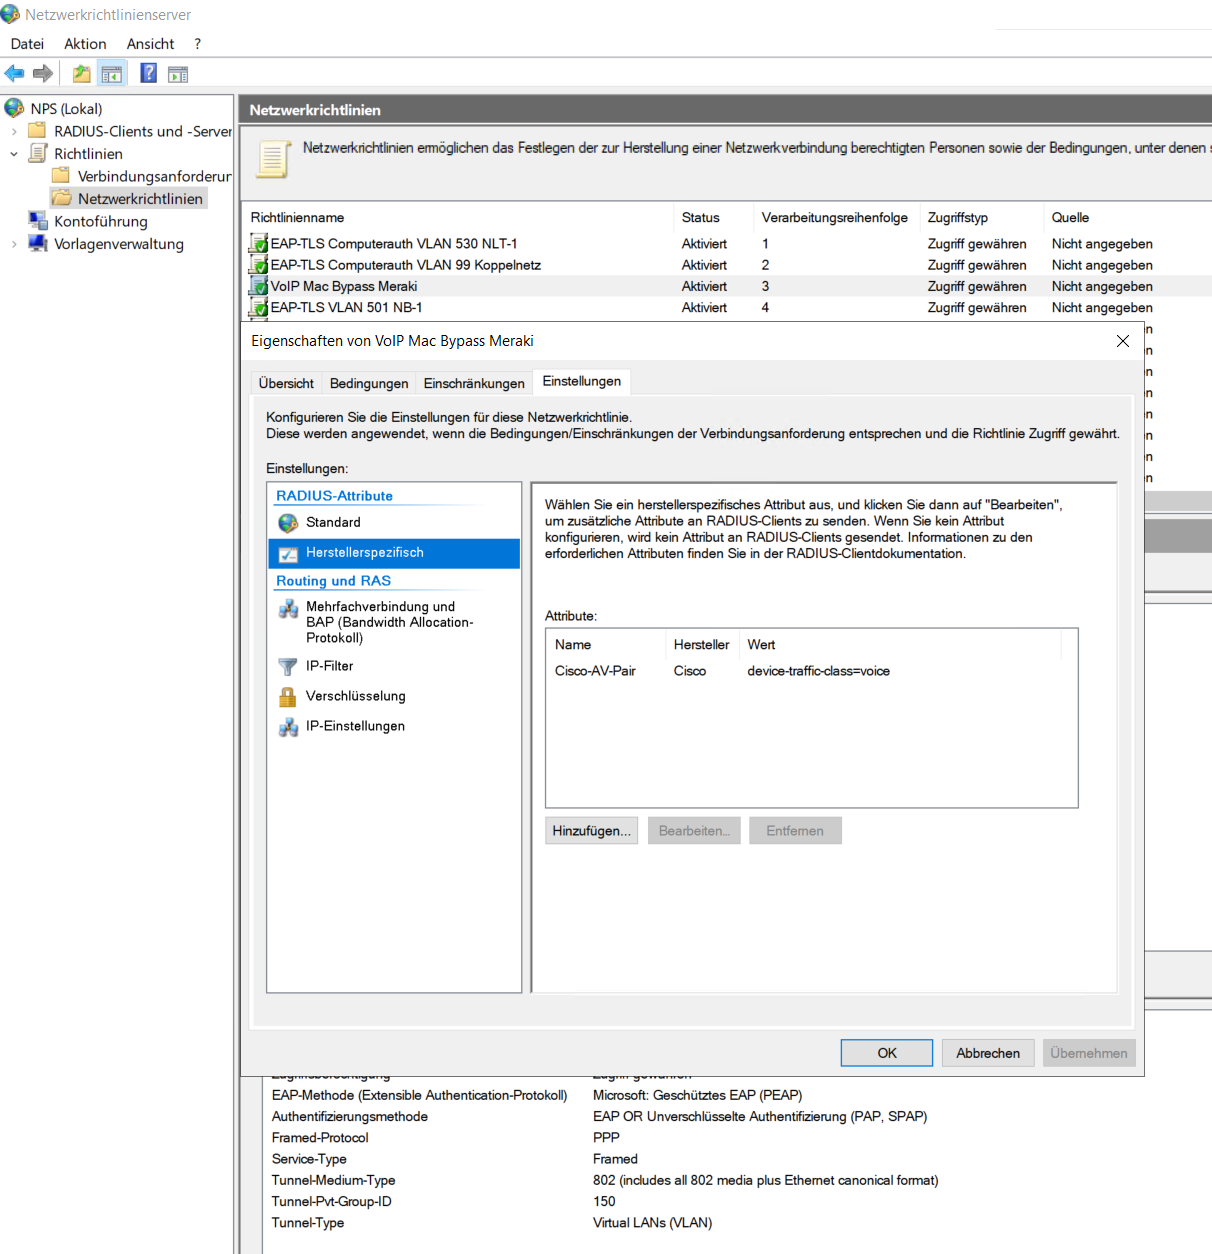Click the OK button
This screenshot has width=1212, height=1254.
coord(886,1052)
